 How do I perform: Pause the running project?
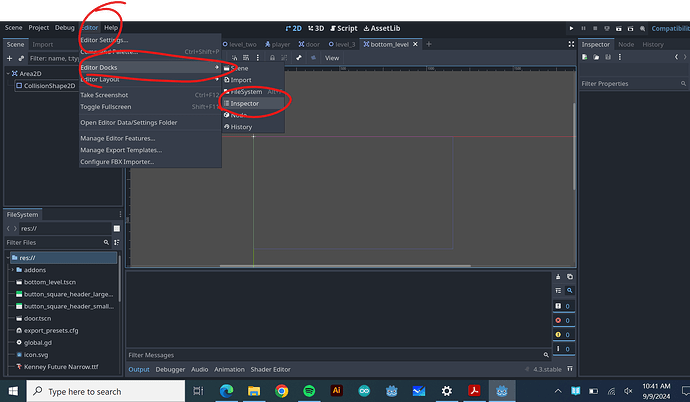coord(583,28)
